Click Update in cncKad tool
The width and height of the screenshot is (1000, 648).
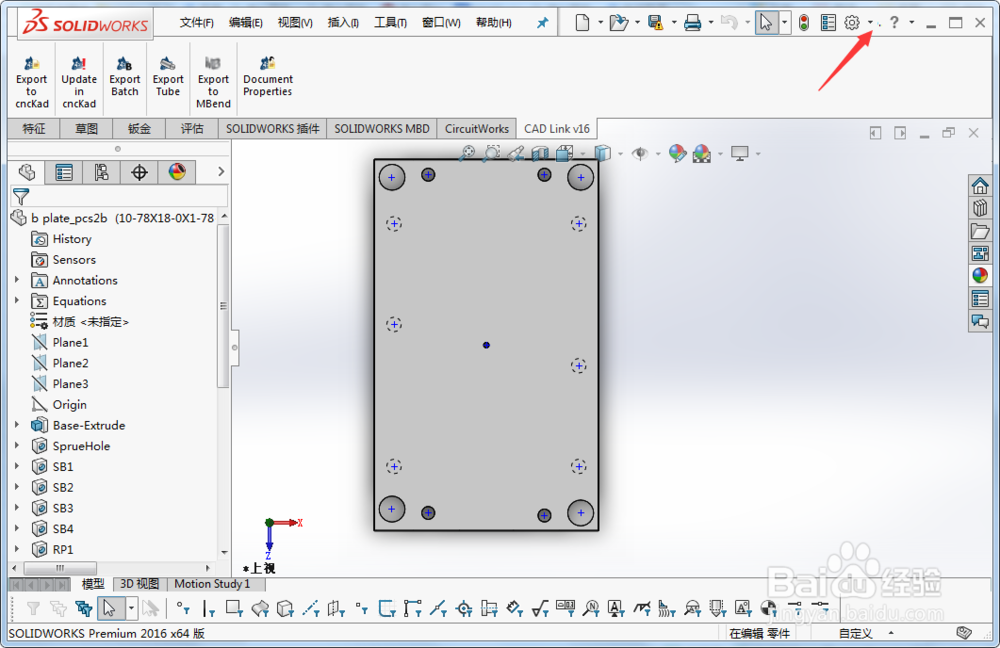(79, 82)
